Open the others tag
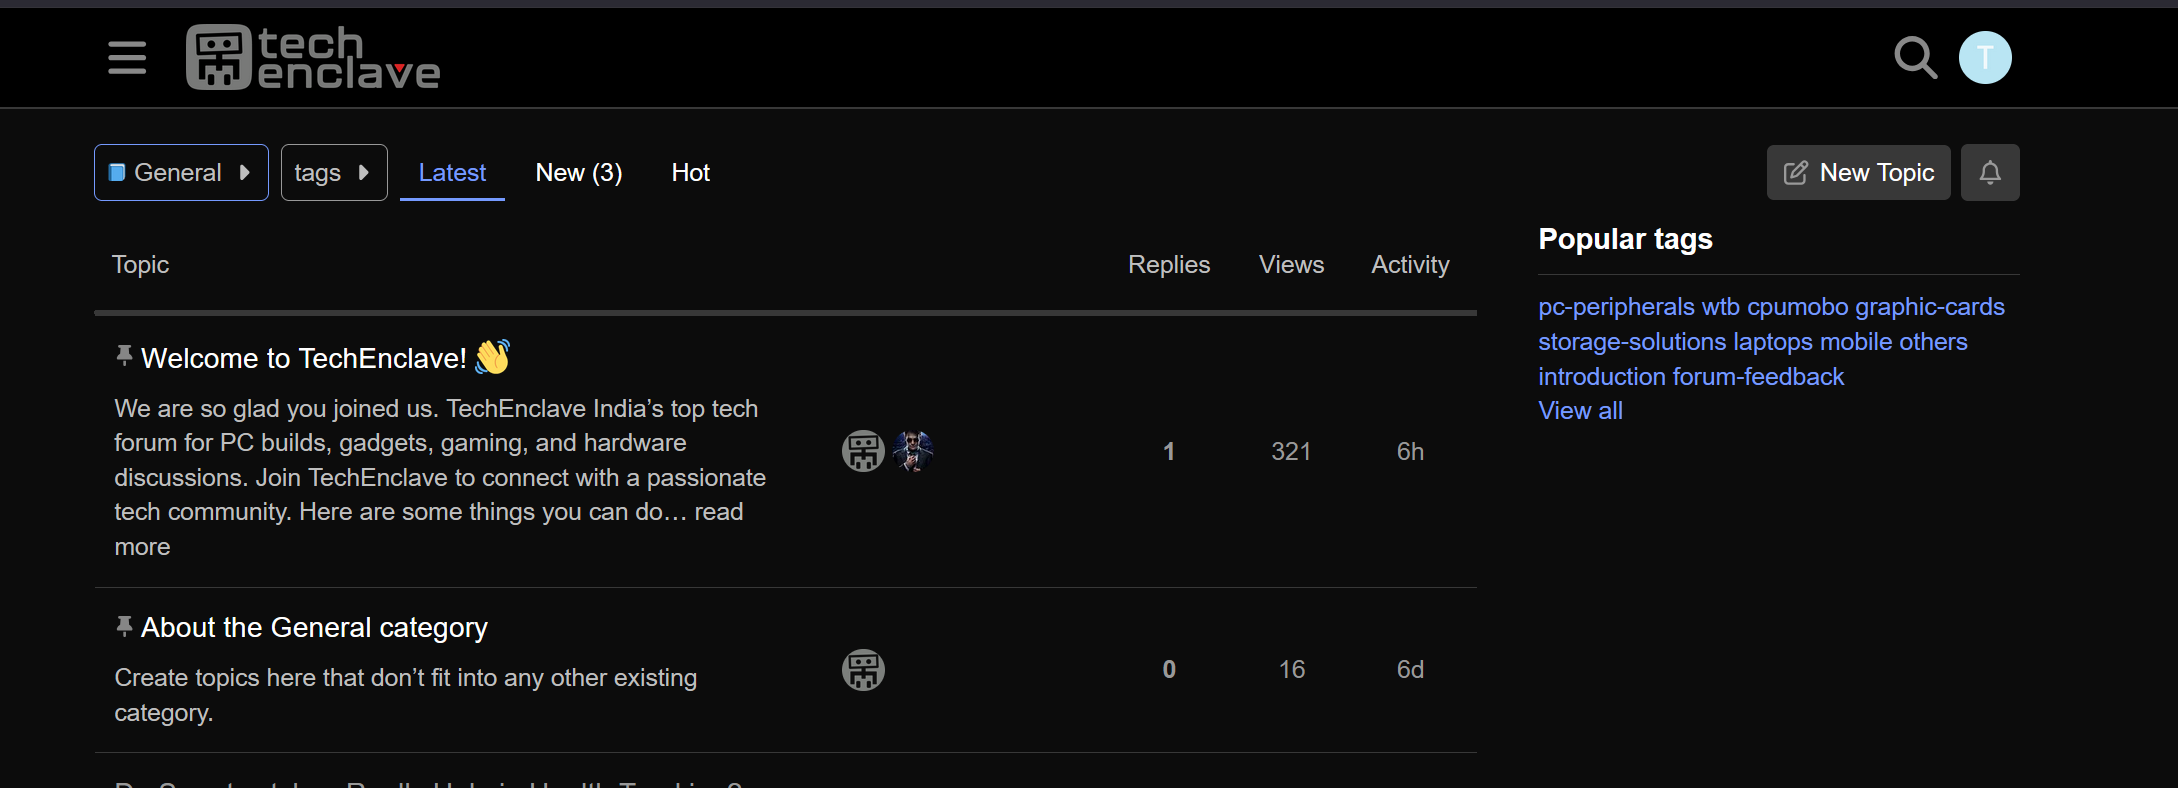 [1933, 342]
